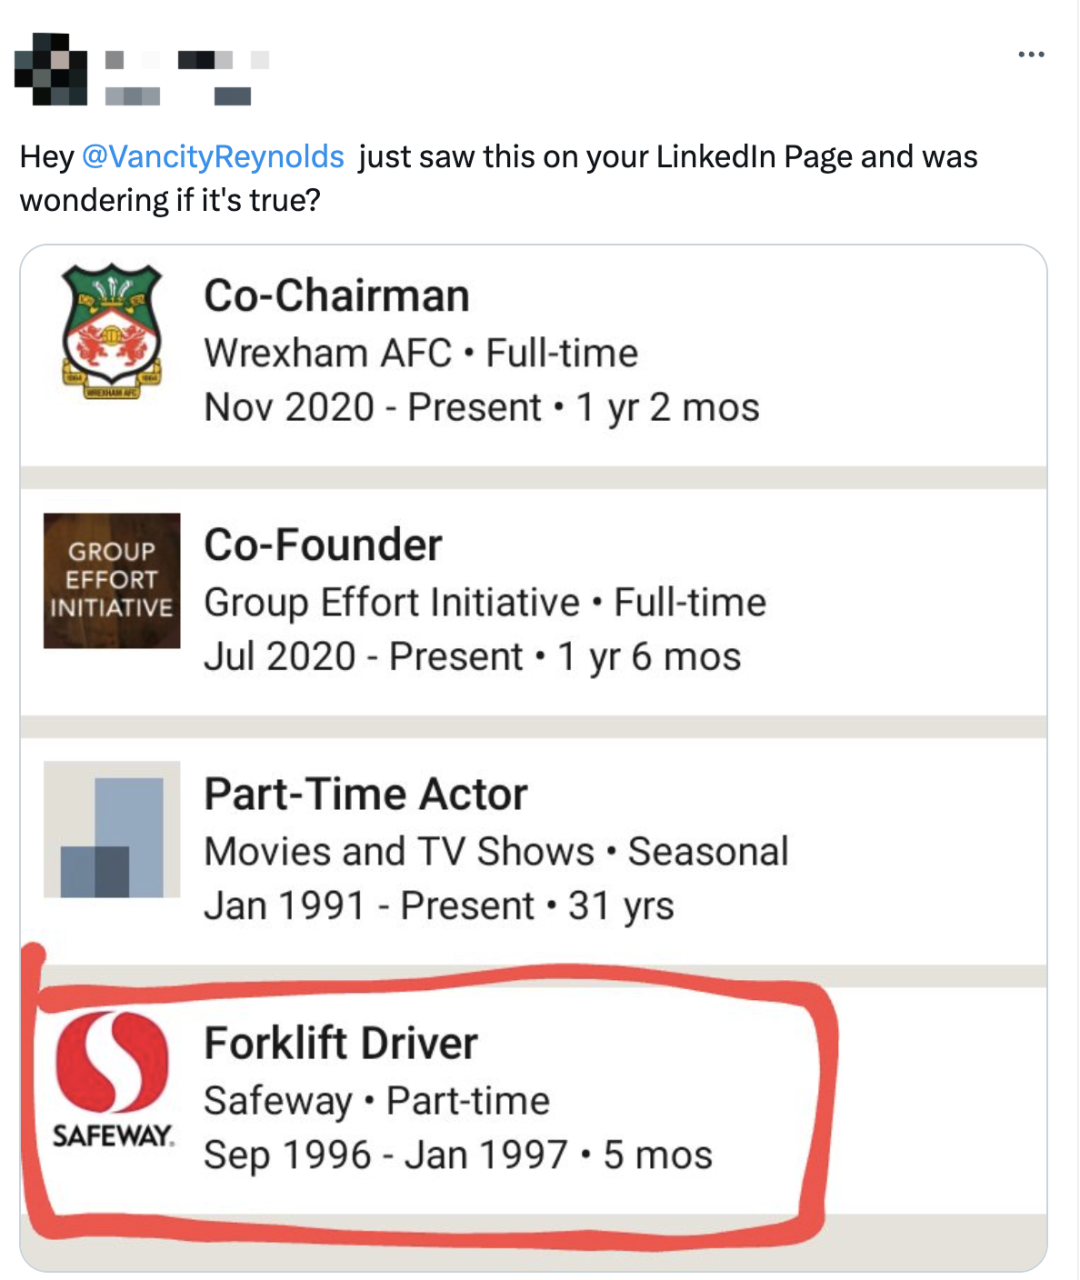This screenshot has width=1080, height=1280.
Task: Click the Jan 1991 - Present date line
Action: [x=439, y=906]
